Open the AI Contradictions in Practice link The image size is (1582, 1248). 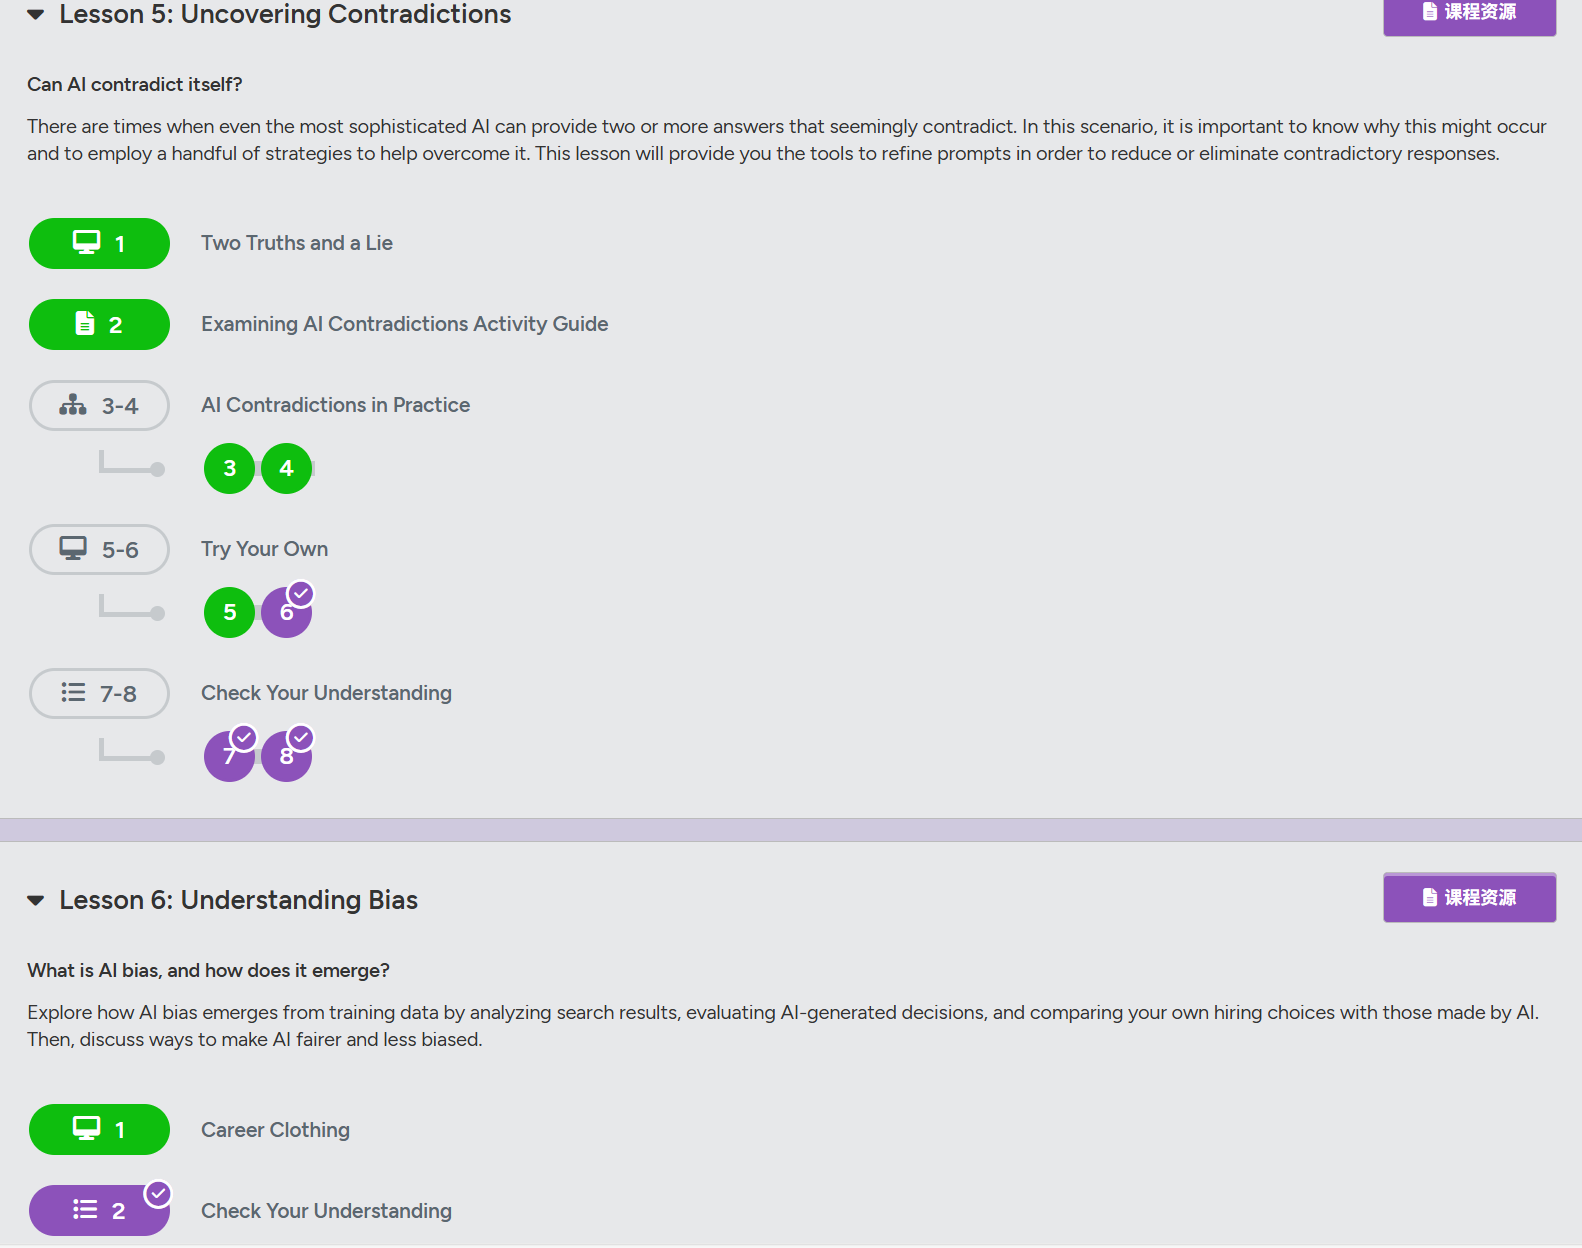point(335,405)
